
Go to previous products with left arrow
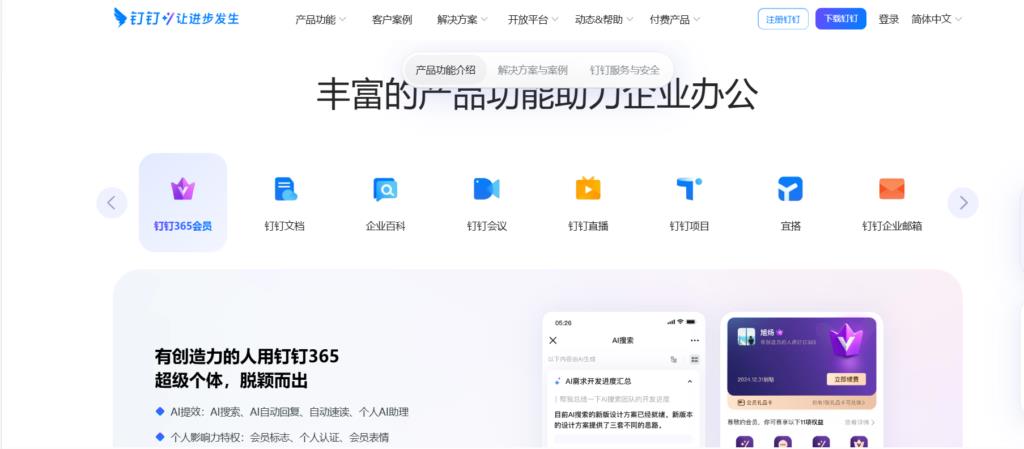[112, 203]
